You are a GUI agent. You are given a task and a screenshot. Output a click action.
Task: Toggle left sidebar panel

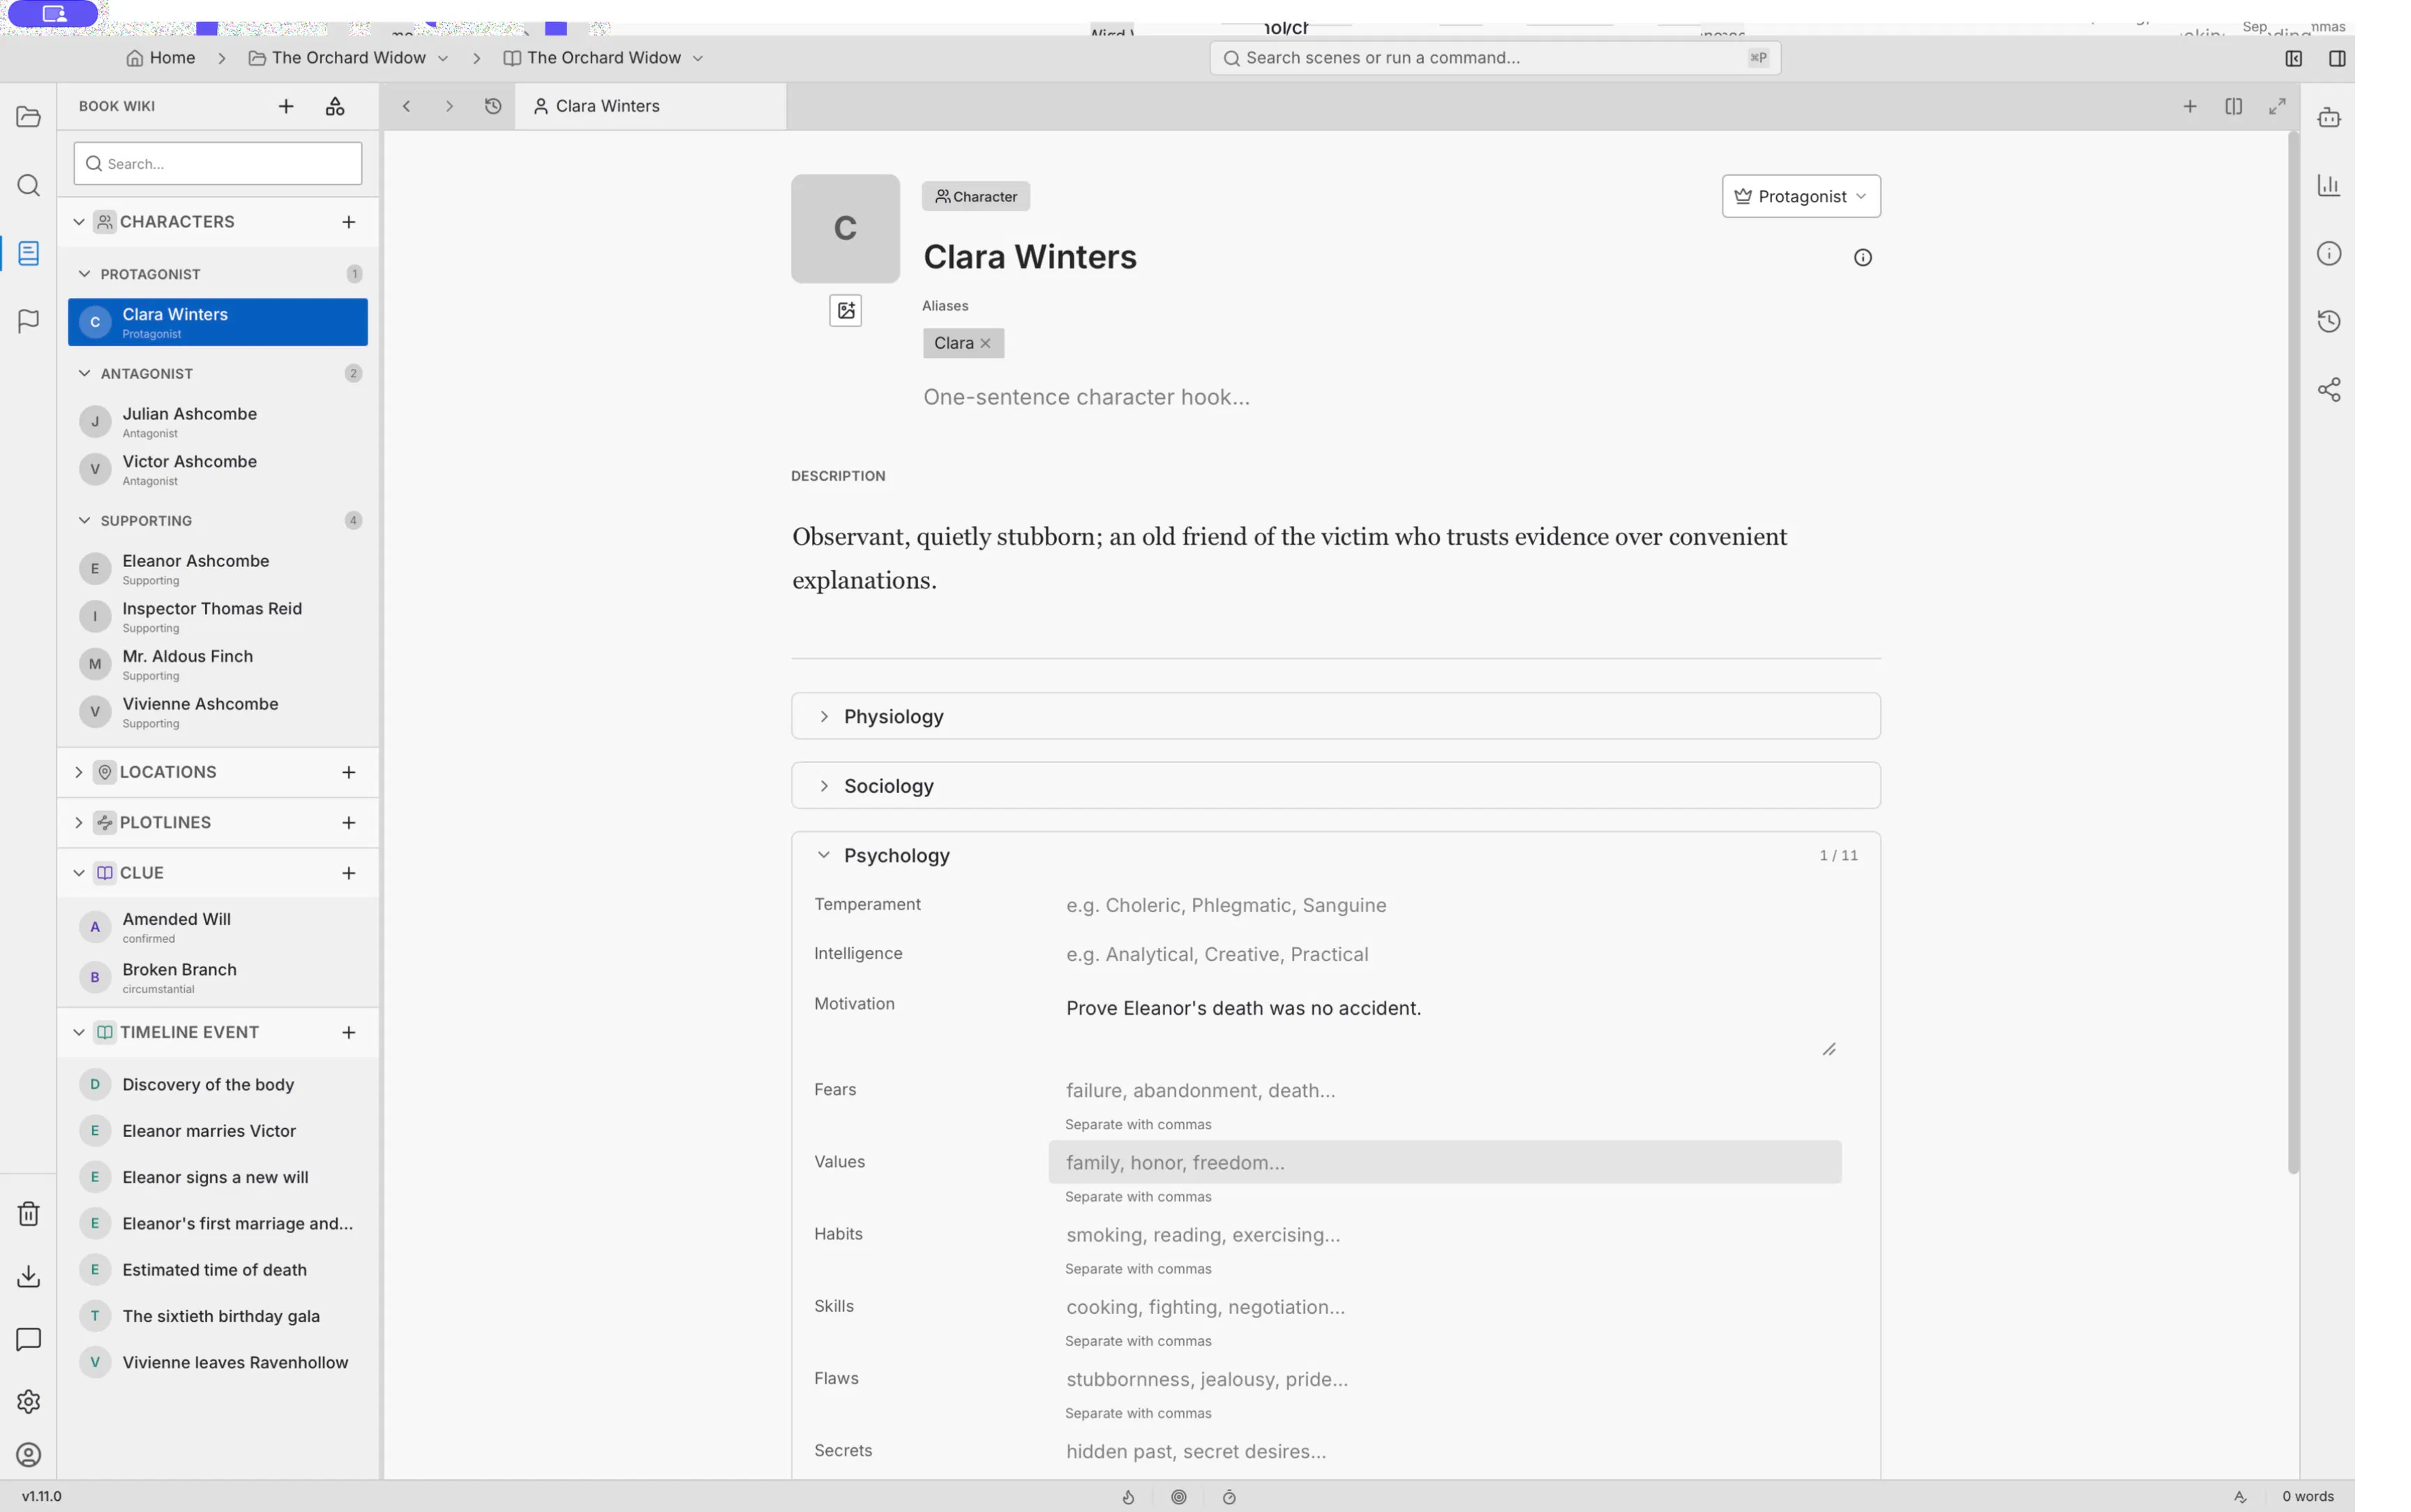tap(2293, 58)
